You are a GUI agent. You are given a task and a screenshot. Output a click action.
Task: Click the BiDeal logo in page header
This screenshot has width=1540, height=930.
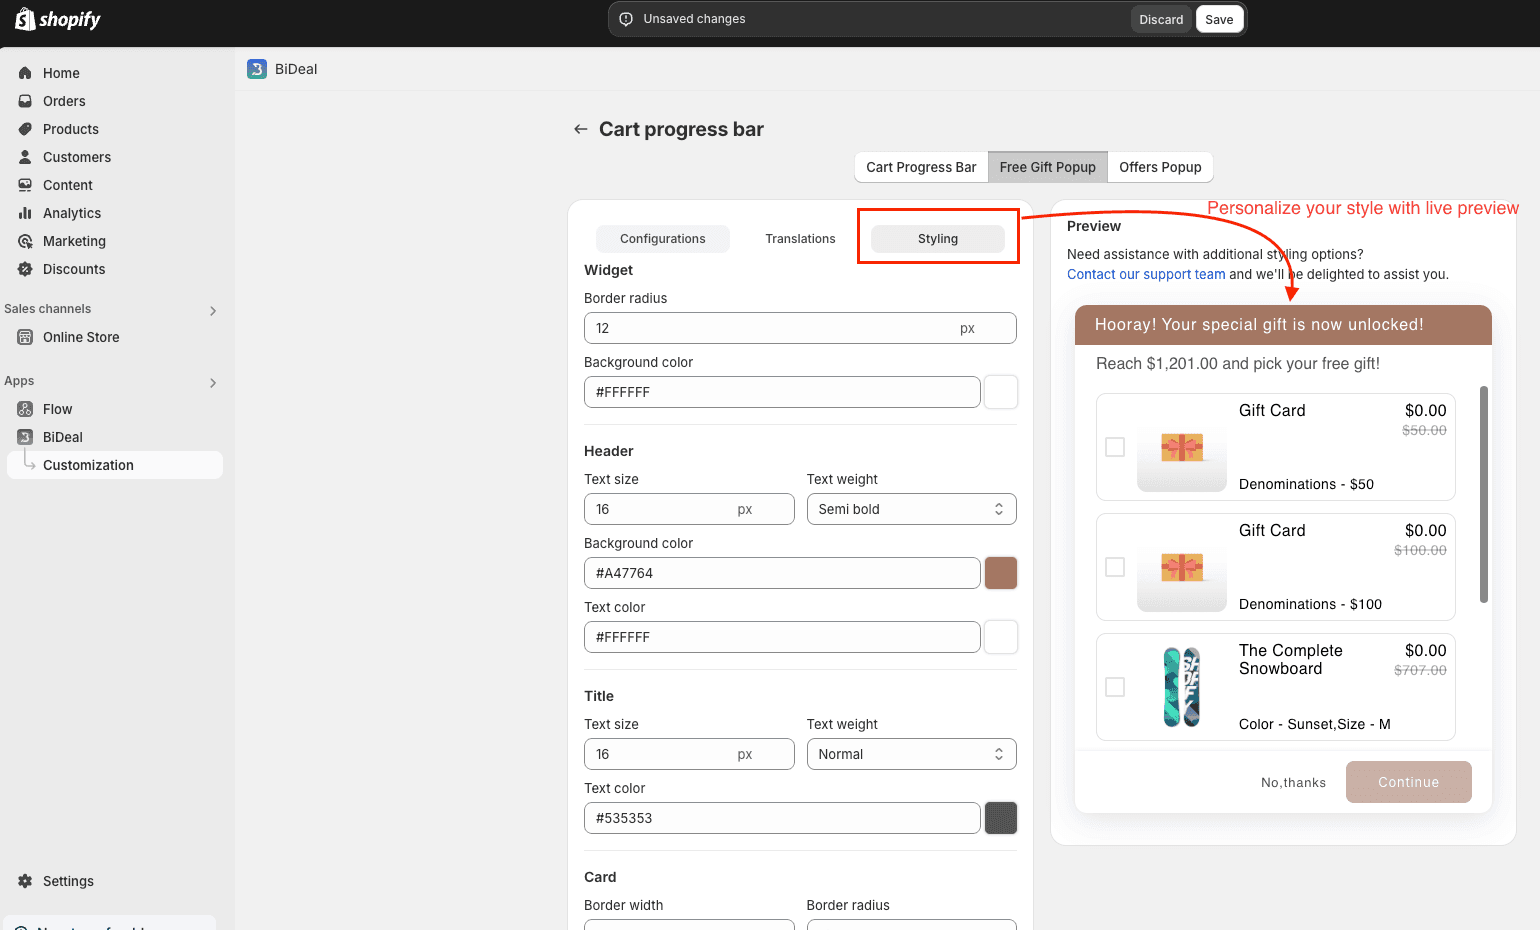[x=257, y=69]
